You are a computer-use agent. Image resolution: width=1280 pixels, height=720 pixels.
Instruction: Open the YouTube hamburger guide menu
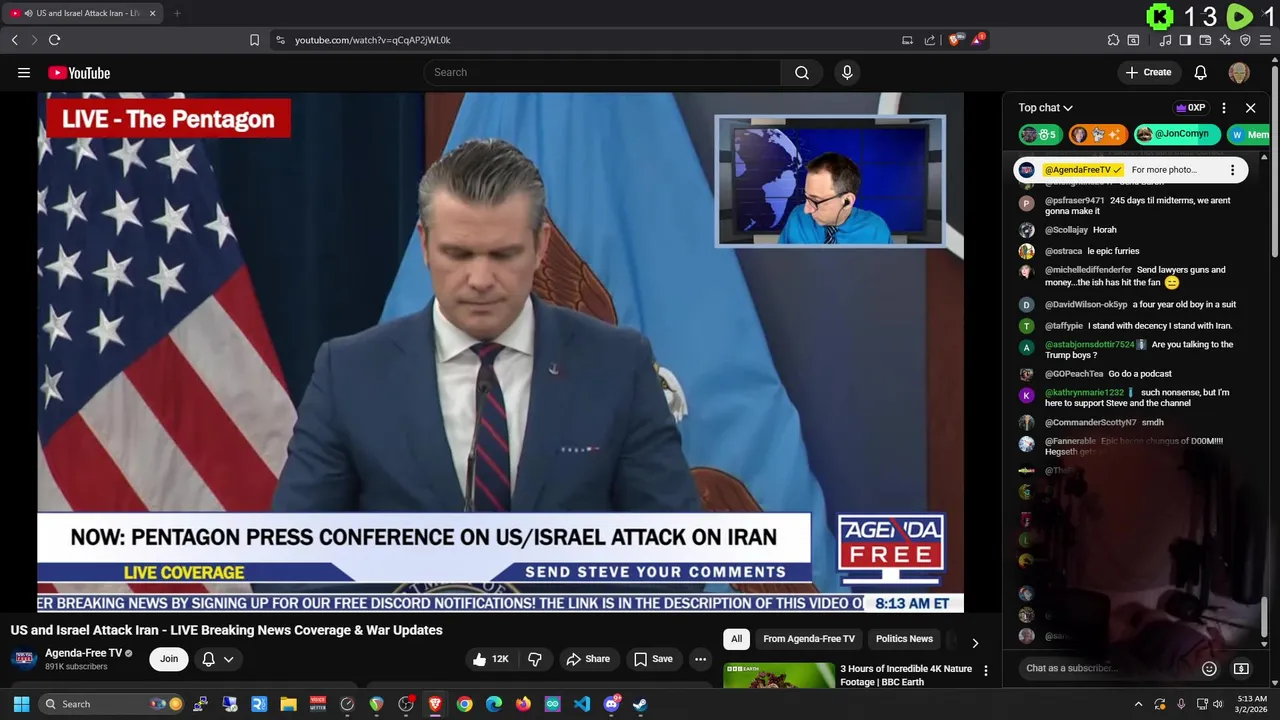24,73
